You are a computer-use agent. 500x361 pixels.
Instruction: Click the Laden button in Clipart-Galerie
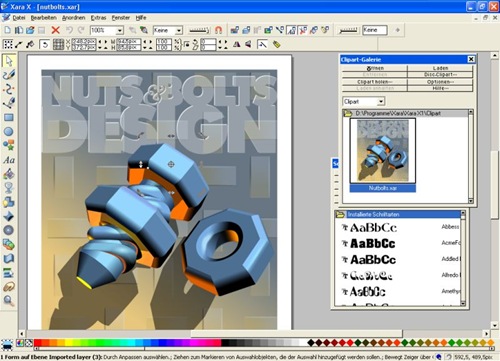point(440,68)
